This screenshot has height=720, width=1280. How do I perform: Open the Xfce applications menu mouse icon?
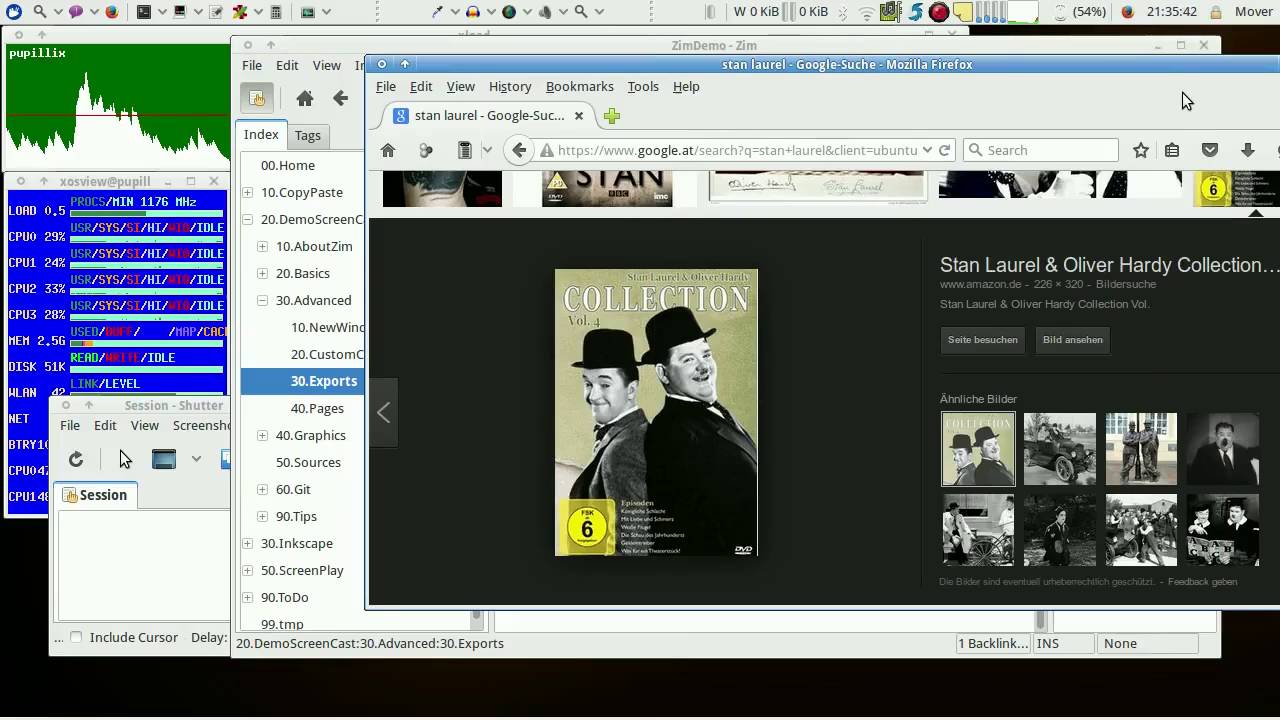[13, 12]
